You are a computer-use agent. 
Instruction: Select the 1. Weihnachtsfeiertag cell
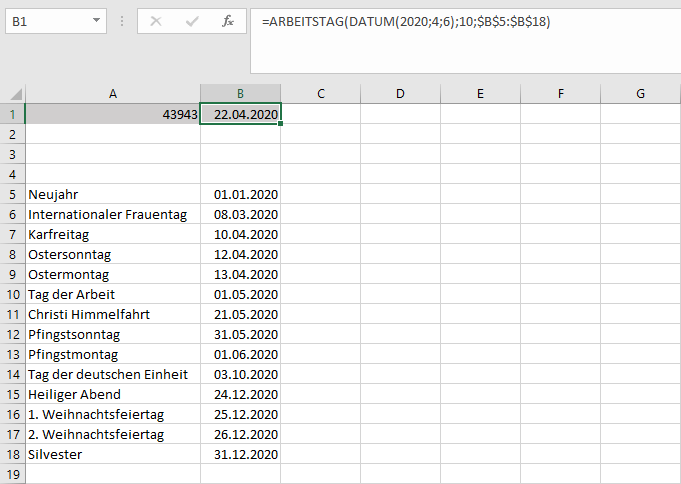point(113,414)
